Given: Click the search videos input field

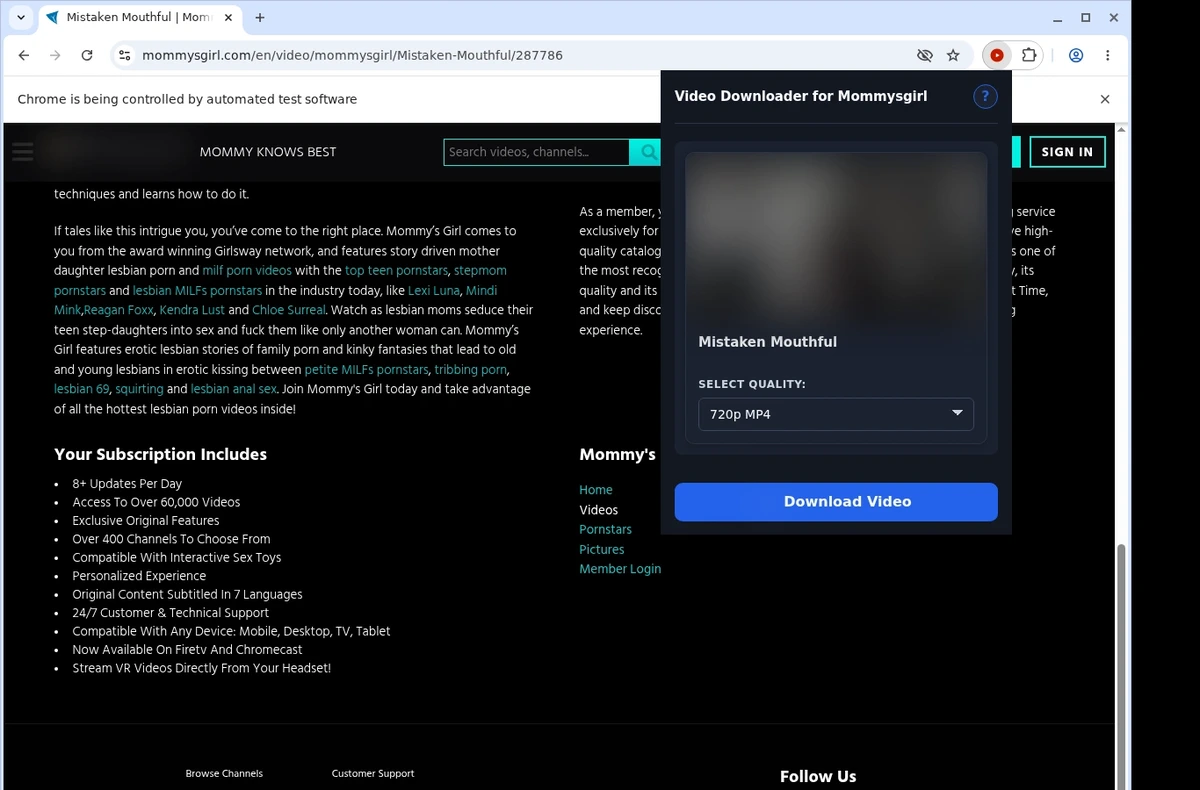Looking at the screenshot, I should [x=536, y=152].
